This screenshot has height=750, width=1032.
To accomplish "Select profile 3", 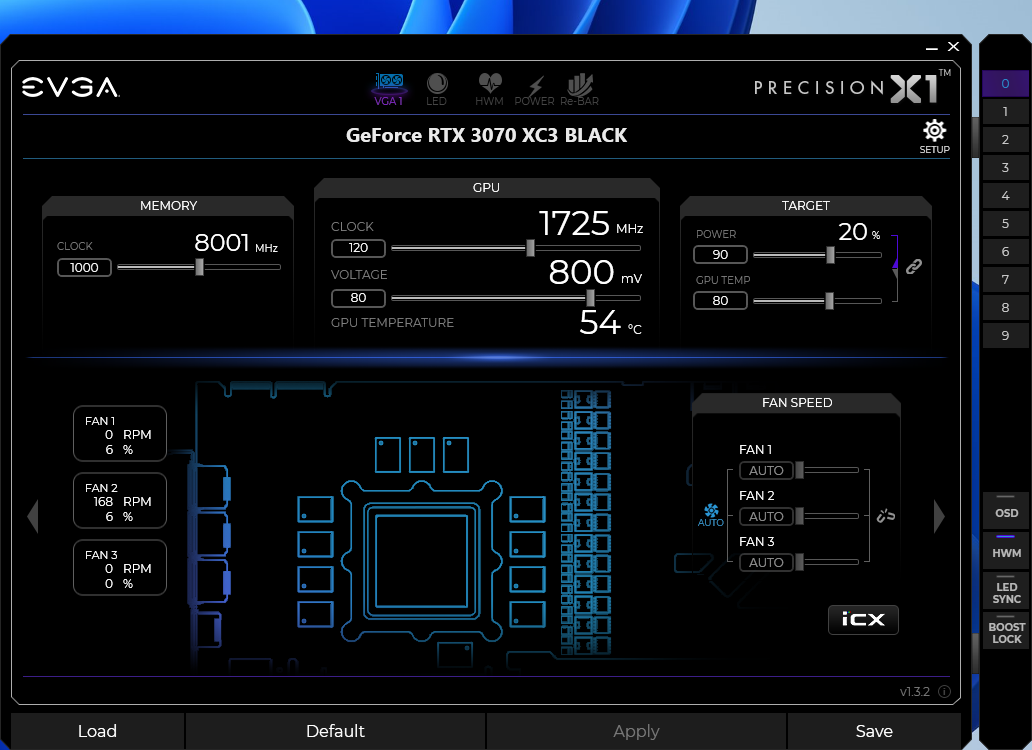I will (x=1005, y=167).
